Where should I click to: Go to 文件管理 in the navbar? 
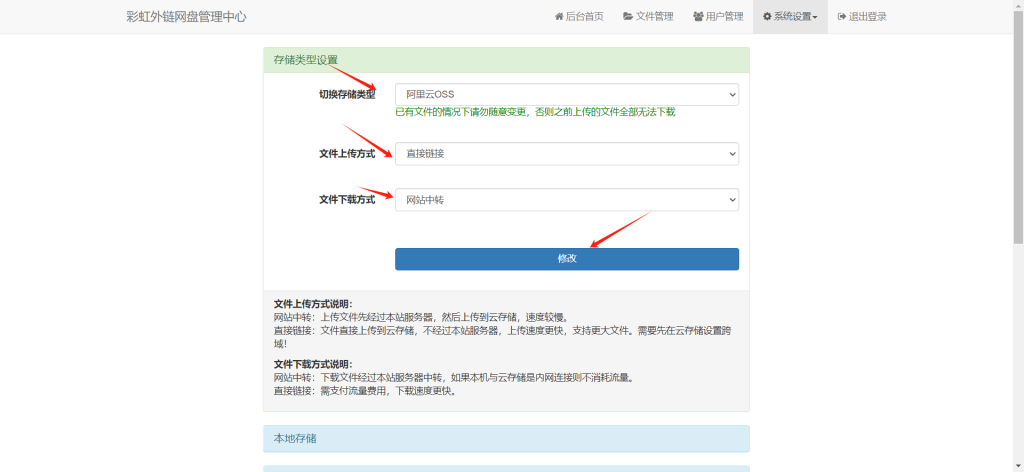[648, 17]
